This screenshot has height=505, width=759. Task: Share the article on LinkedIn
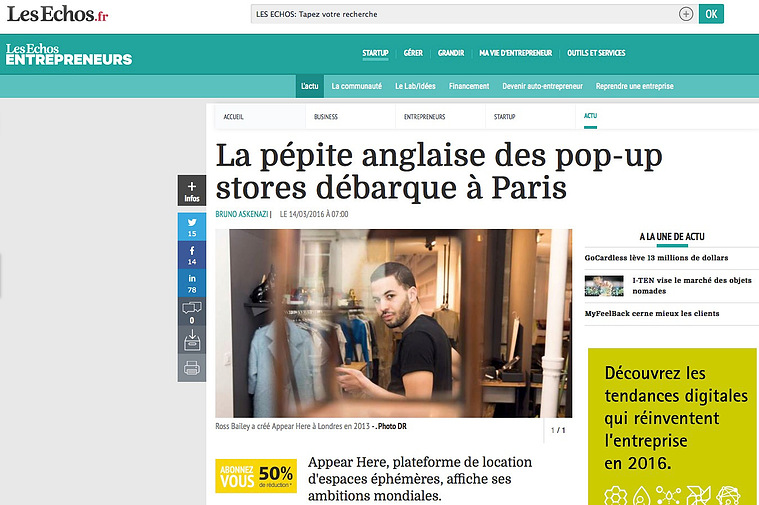(192, 283)
